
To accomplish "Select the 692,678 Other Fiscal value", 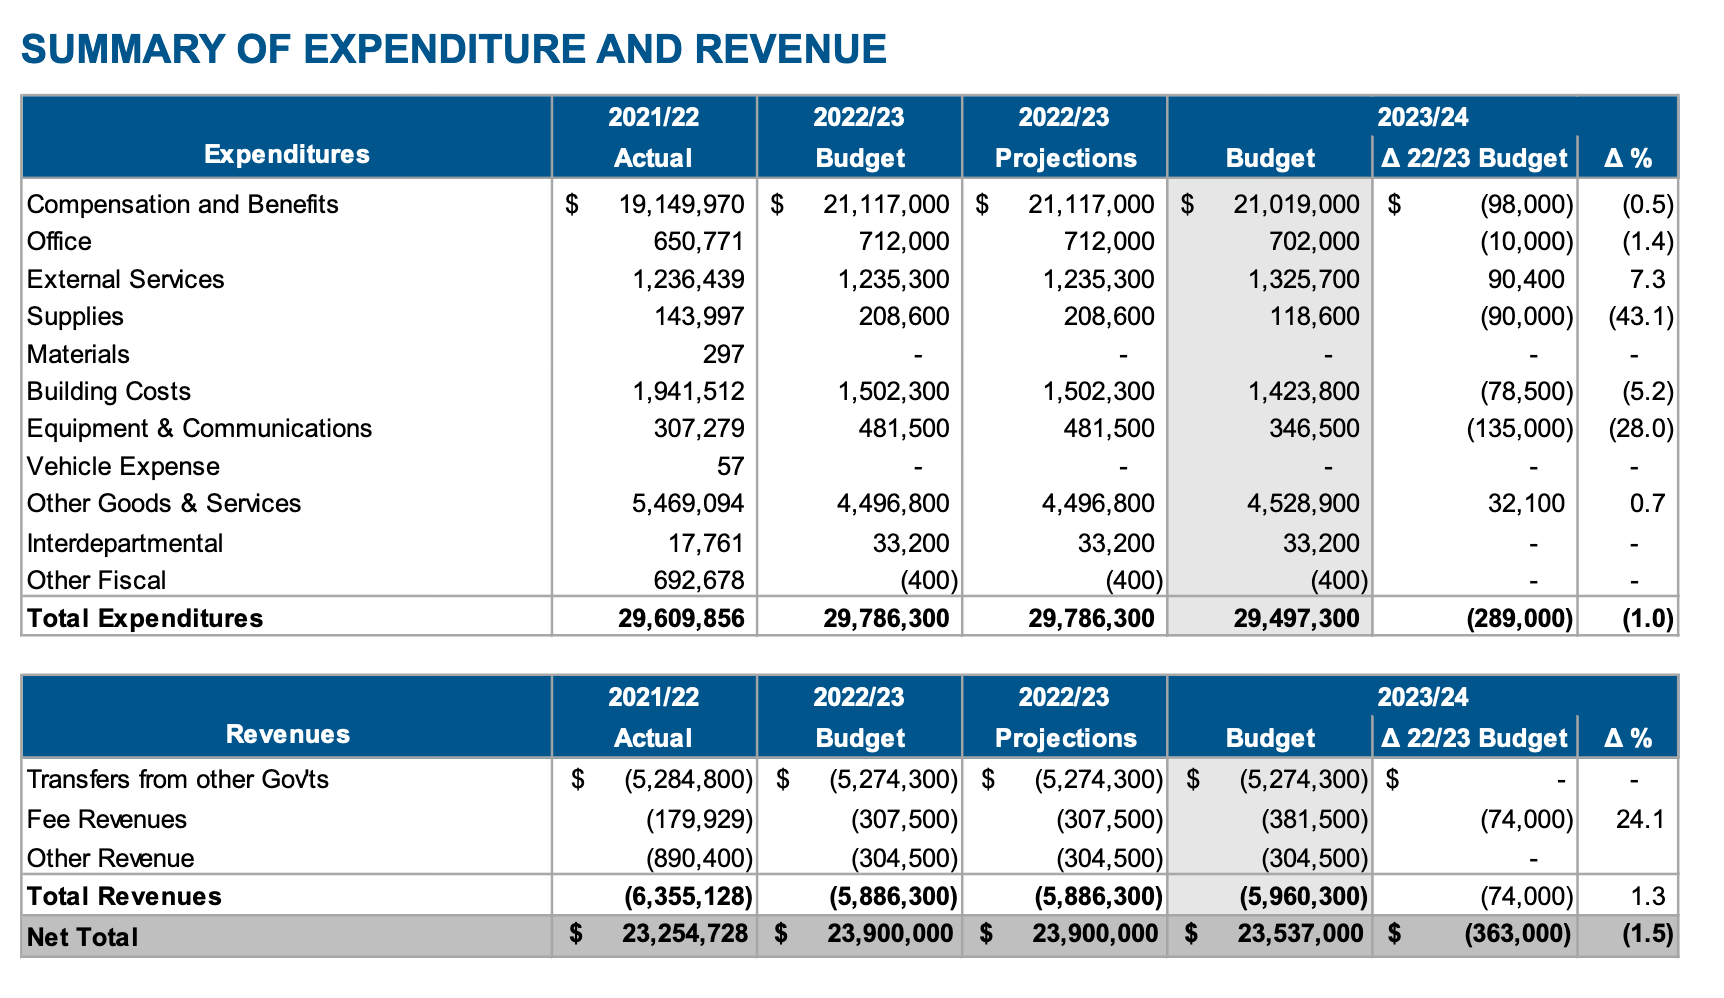I will pyautogui.click(x=699, y=580).
